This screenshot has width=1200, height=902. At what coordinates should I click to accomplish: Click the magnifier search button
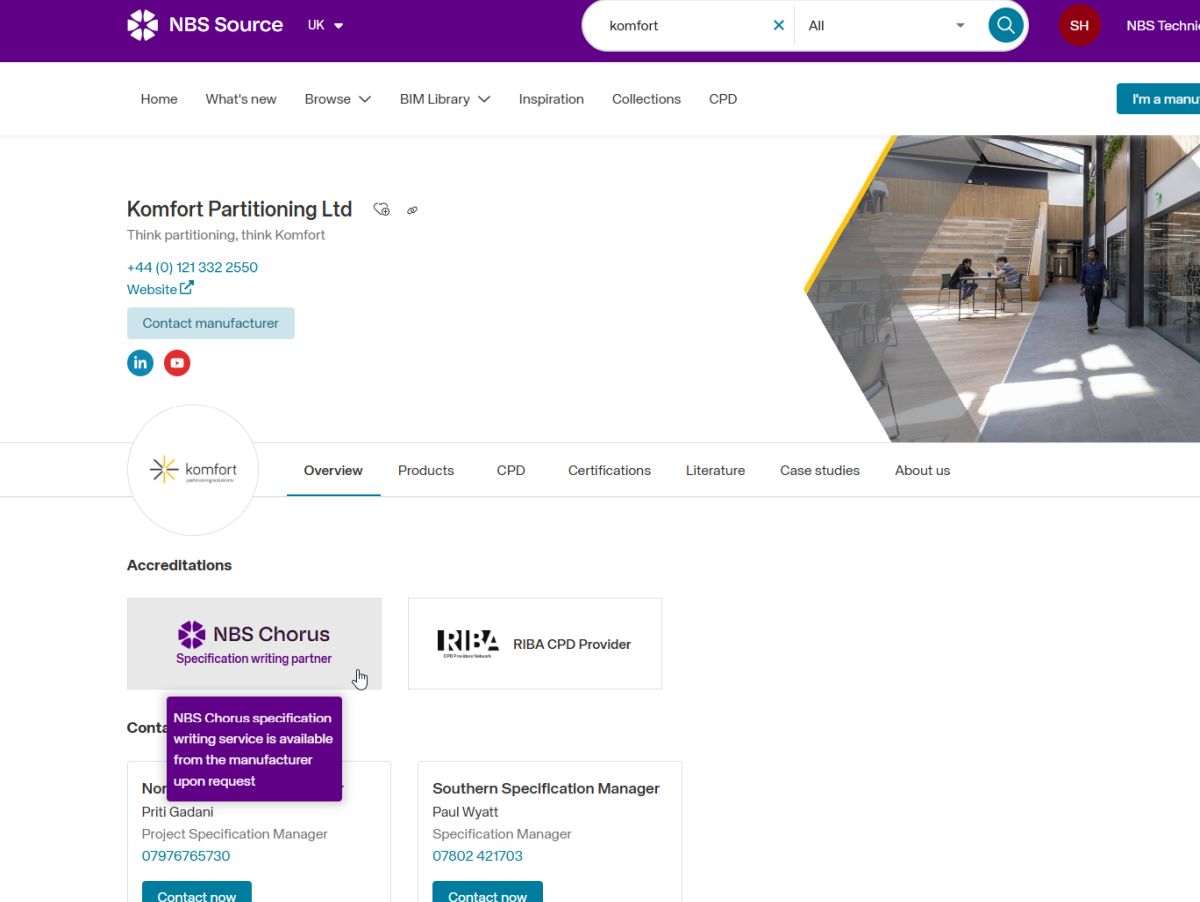point(1006,25)
